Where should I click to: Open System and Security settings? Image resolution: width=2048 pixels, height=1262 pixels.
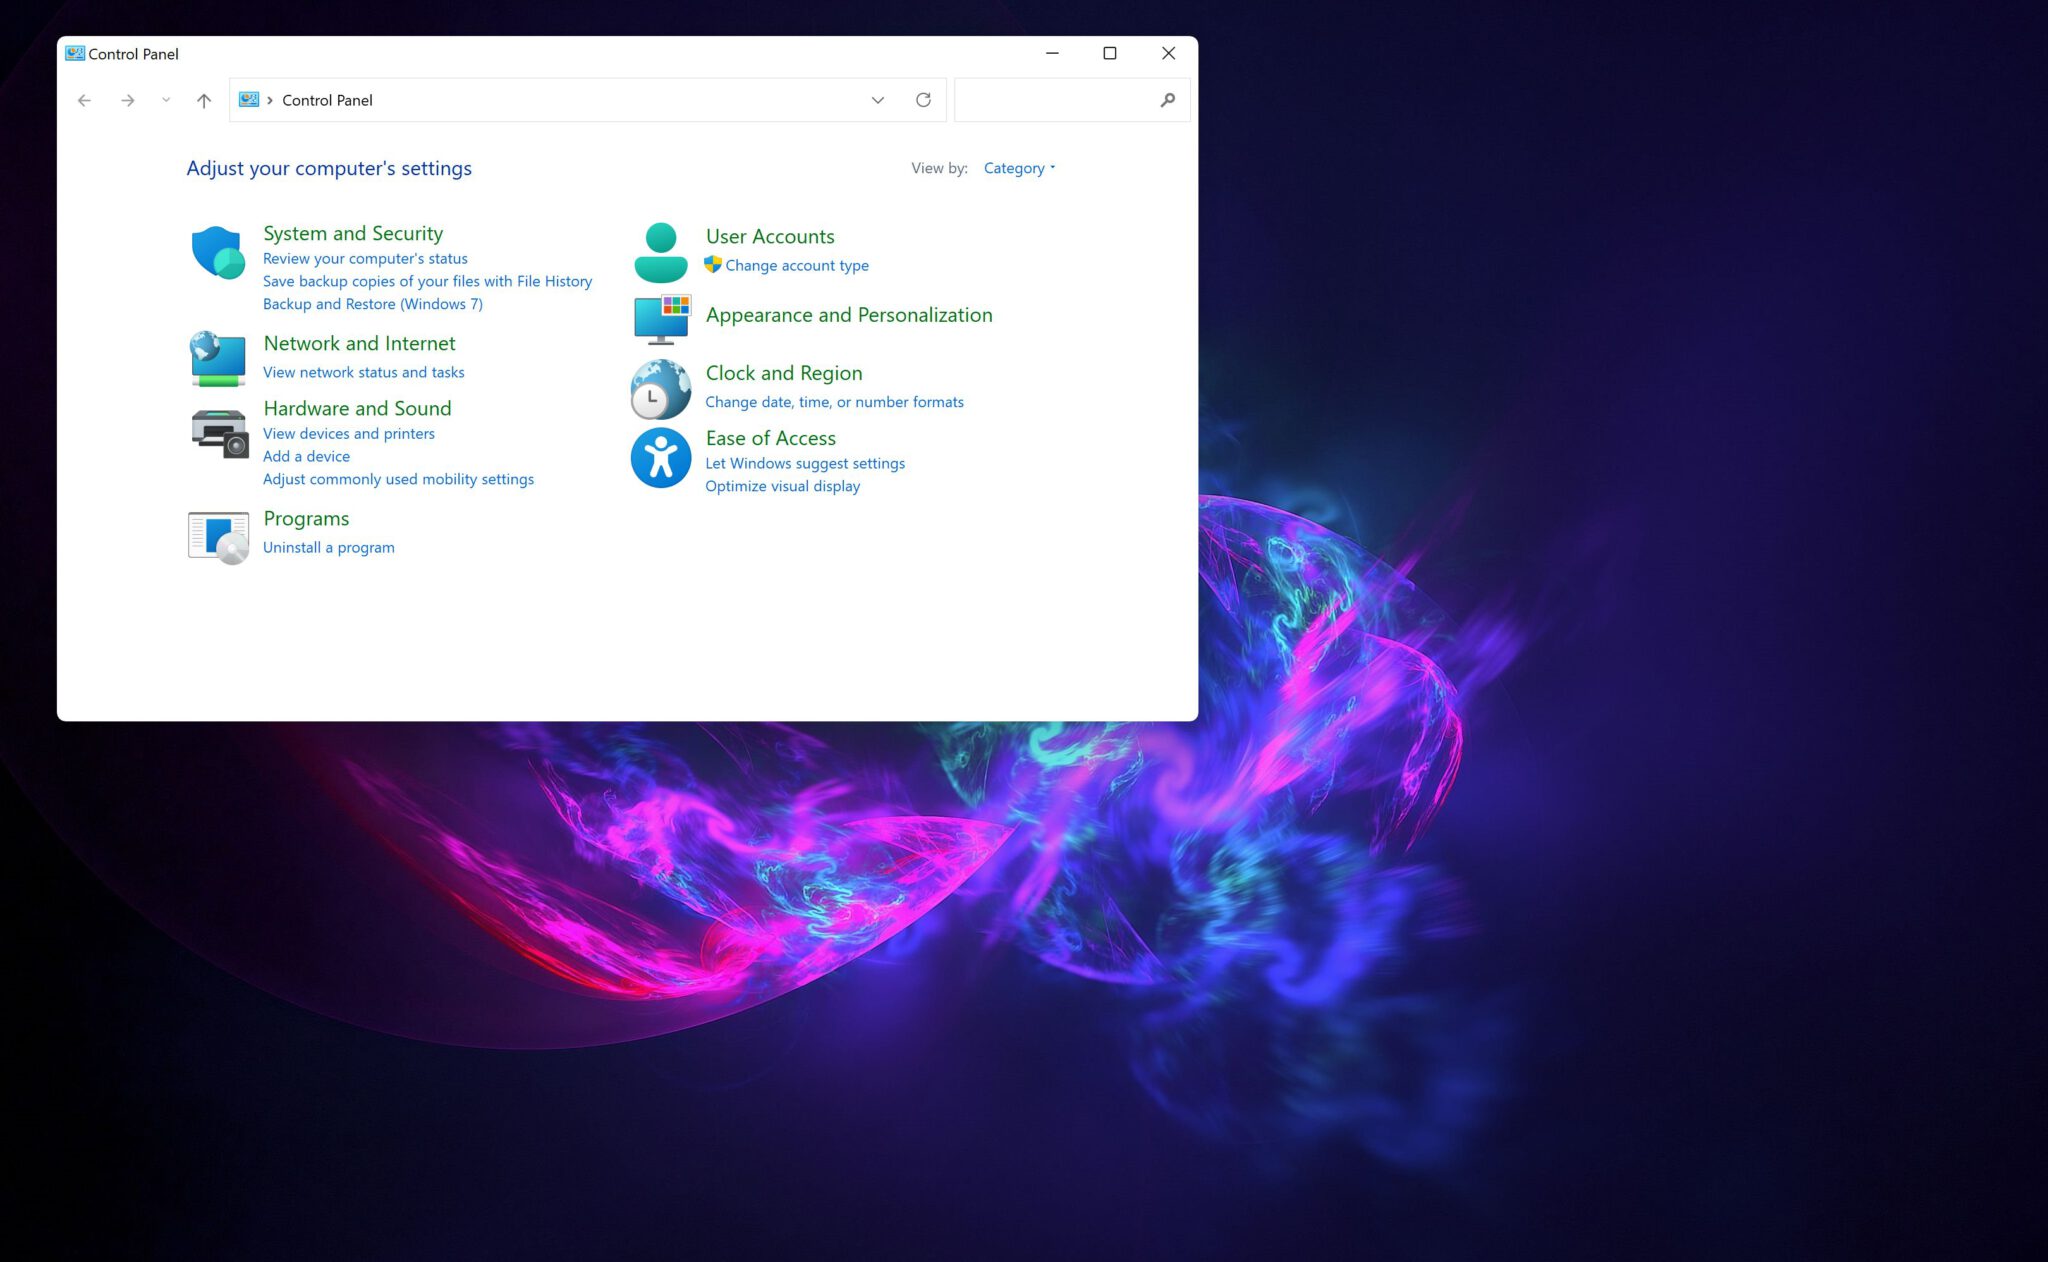pos(353,231)
